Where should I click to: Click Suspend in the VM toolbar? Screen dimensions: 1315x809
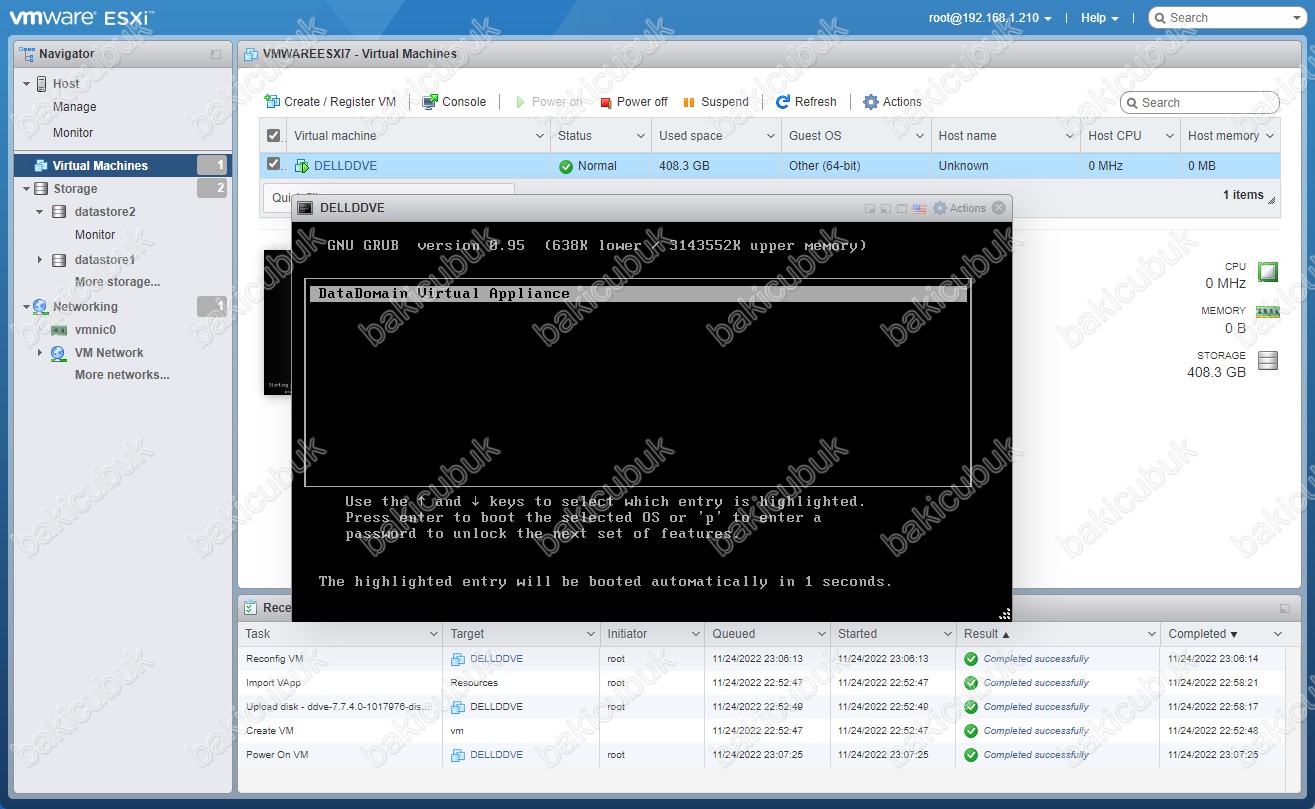(x=715, y=102)
